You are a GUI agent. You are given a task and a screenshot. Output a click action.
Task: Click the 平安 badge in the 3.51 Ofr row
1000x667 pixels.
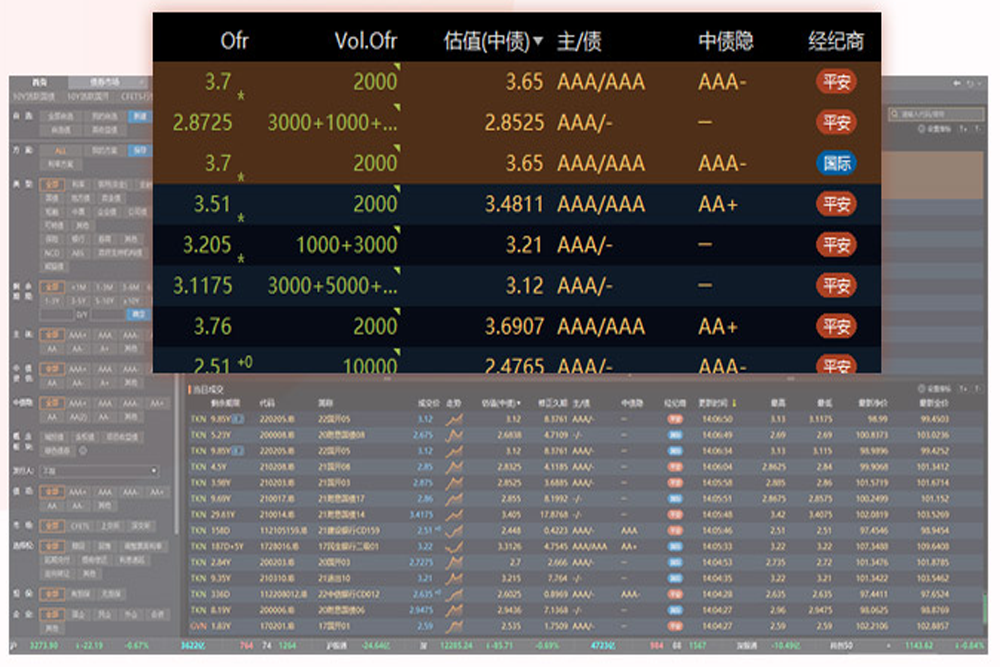point(836,204)
